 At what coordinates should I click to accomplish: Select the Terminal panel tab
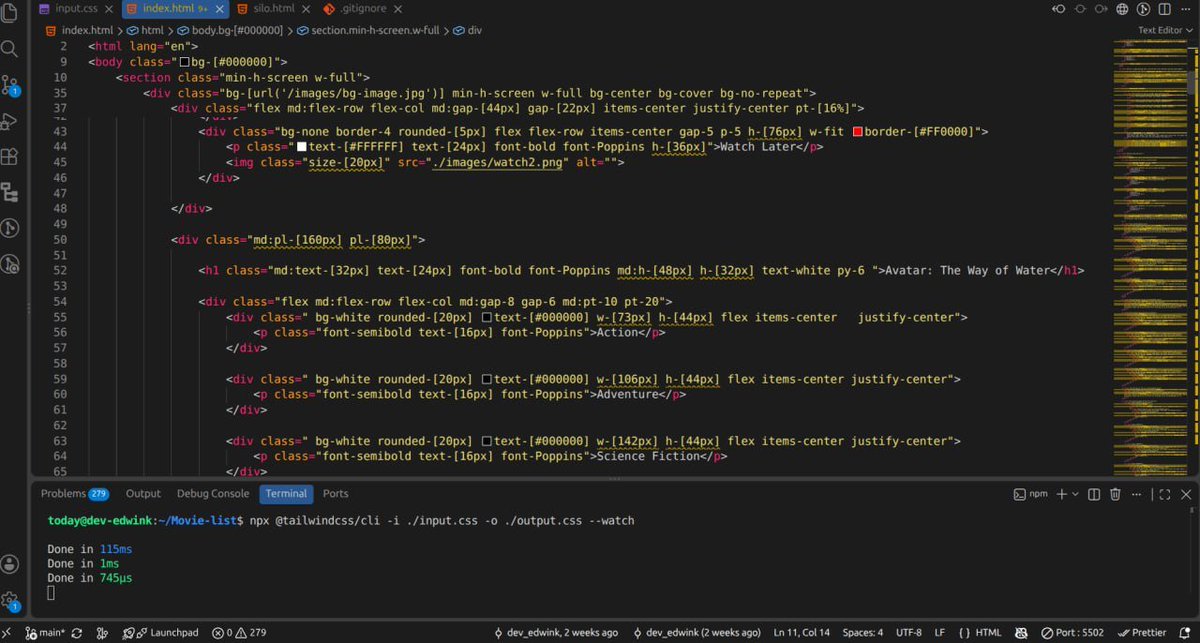286,494
